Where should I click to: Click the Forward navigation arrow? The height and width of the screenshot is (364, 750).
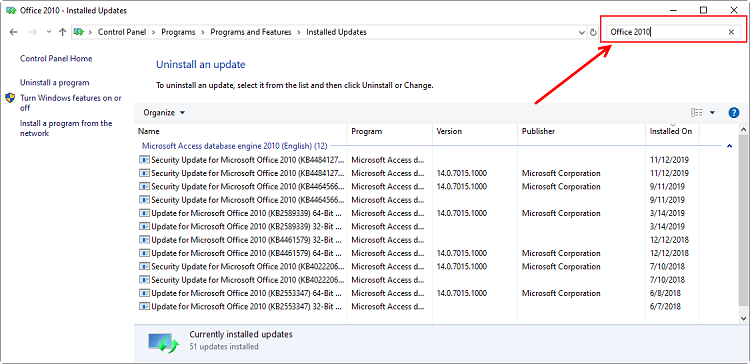(33, 32)
